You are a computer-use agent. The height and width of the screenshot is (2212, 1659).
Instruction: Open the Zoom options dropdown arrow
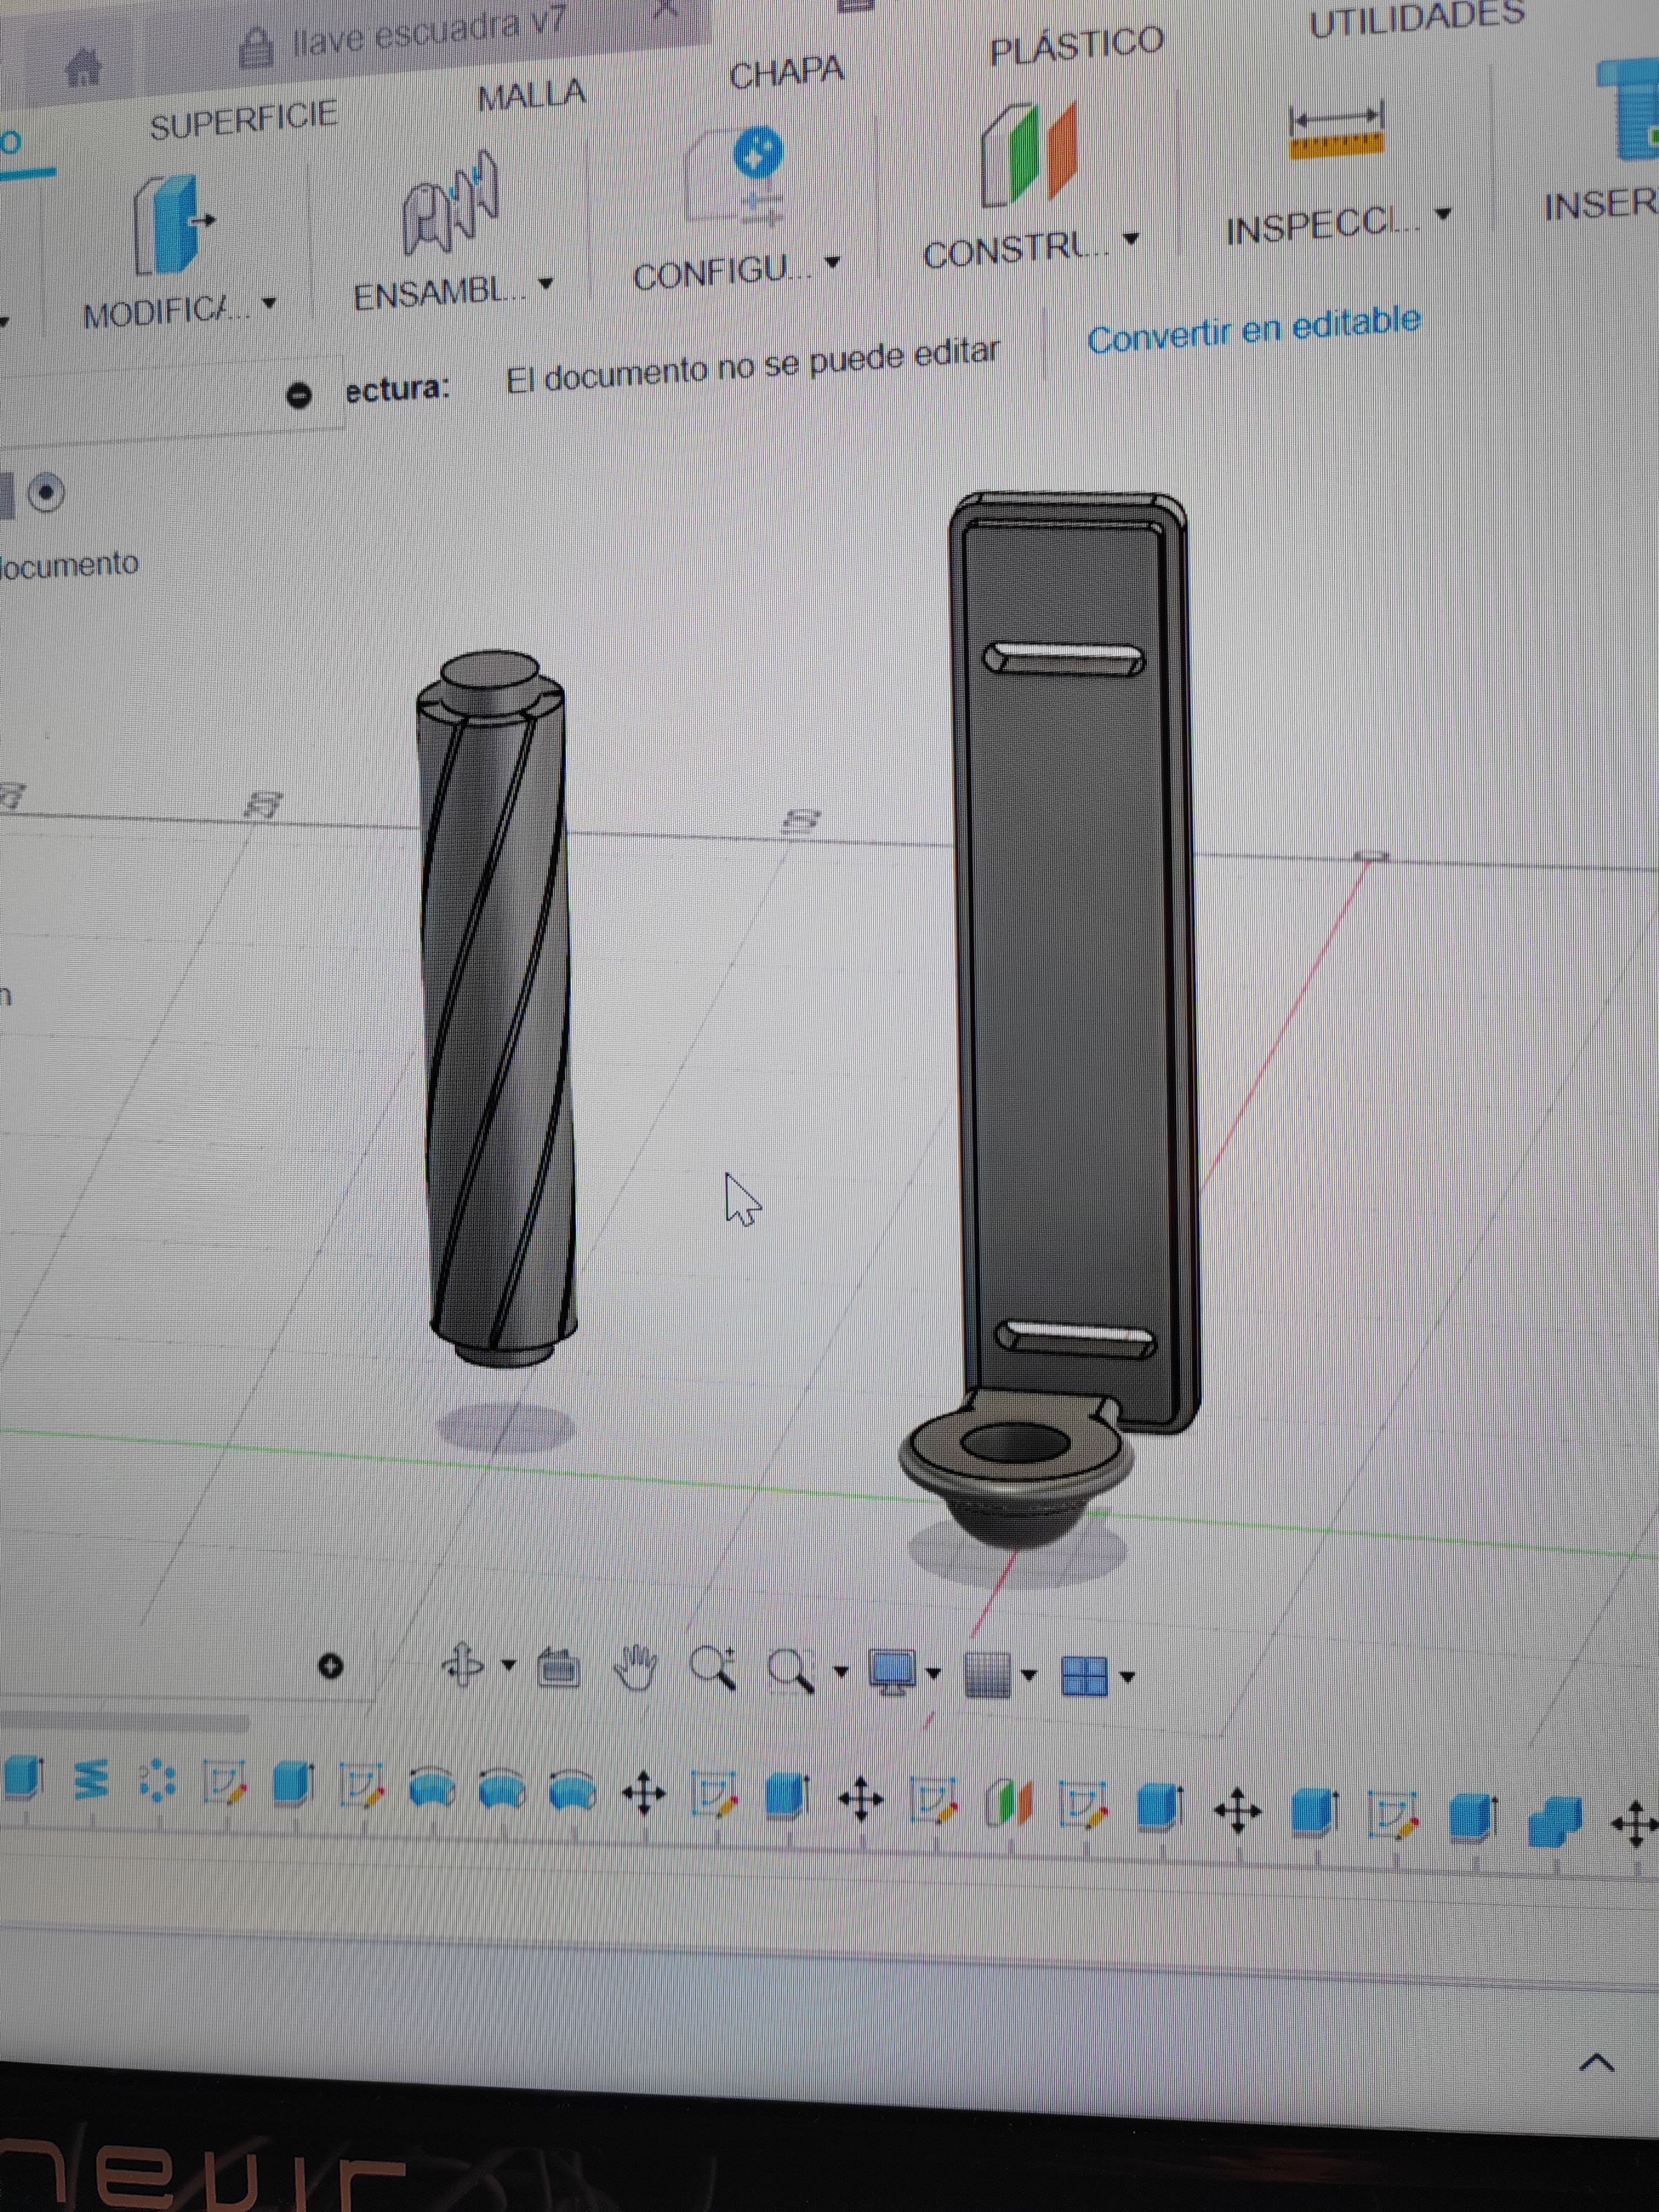coord(840,1671)
